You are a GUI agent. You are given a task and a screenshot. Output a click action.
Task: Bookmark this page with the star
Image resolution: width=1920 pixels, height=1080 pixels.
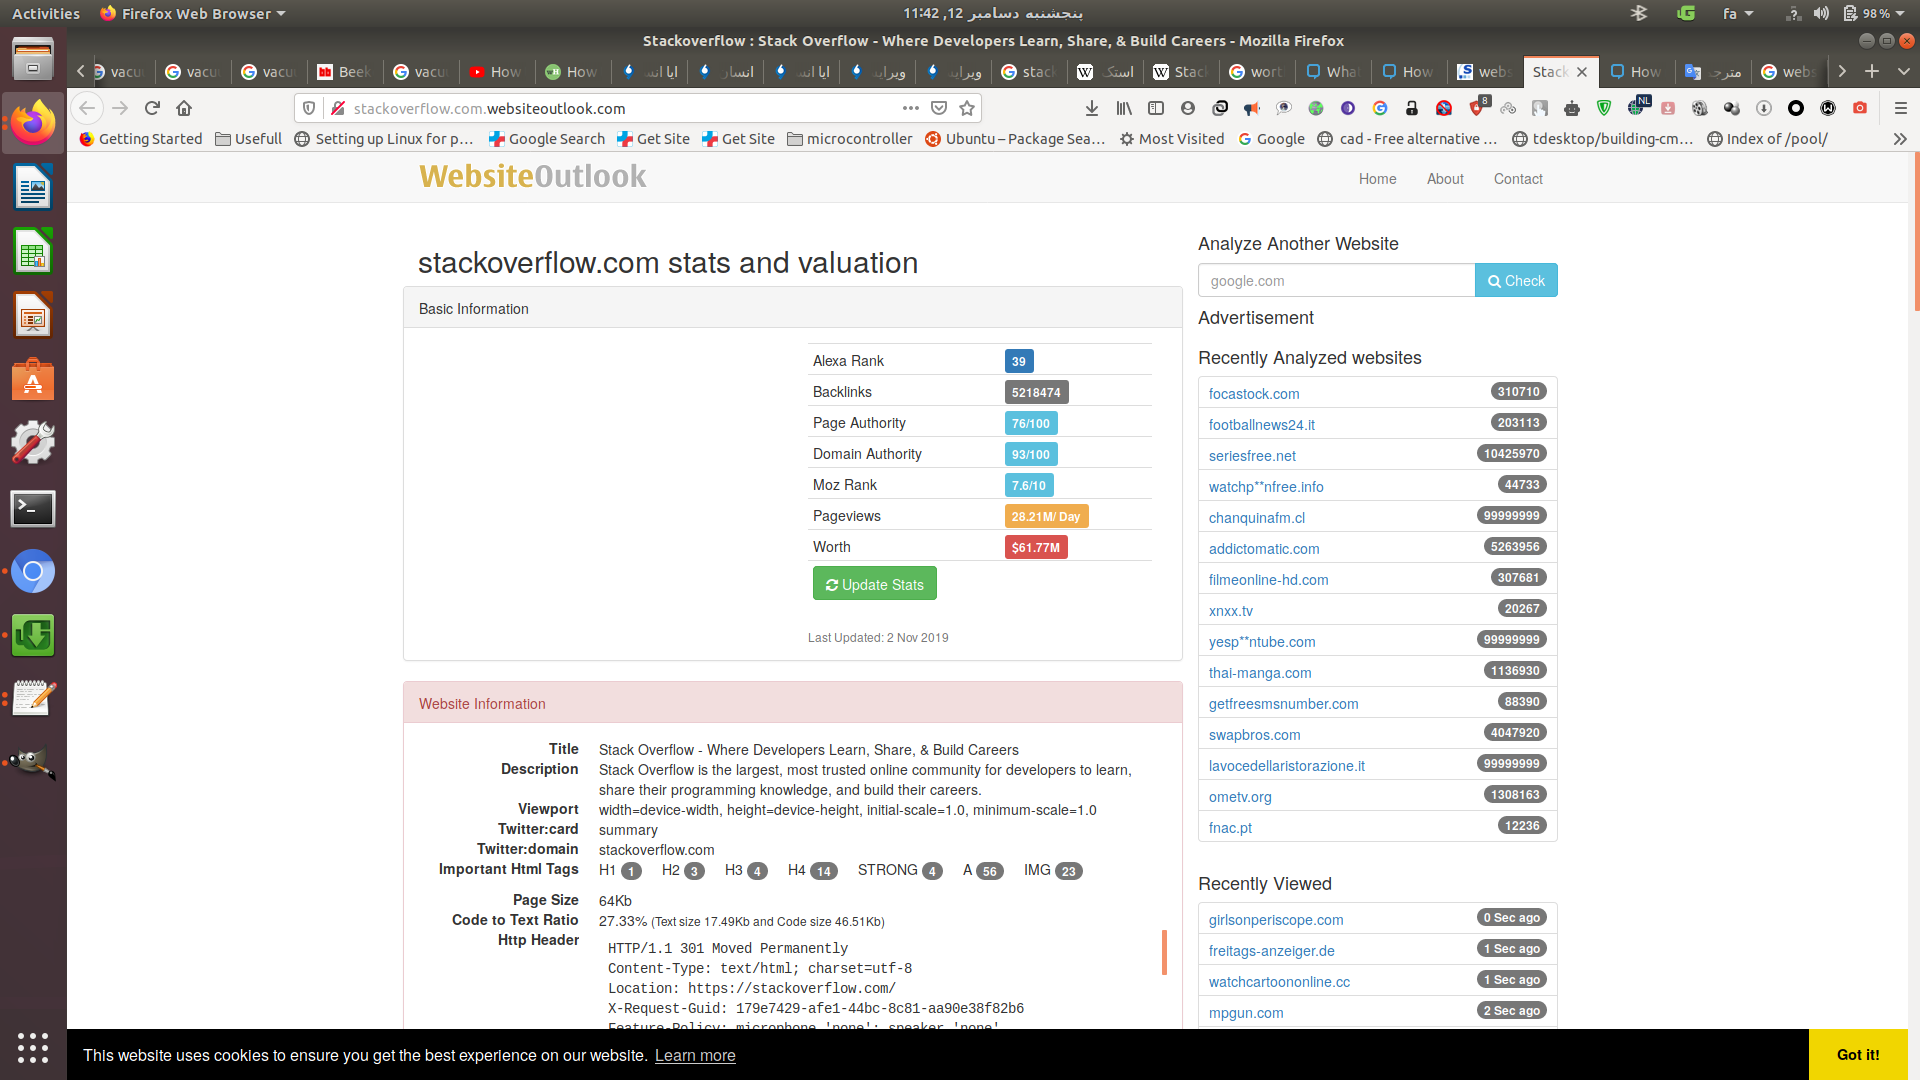click(967, 108)
